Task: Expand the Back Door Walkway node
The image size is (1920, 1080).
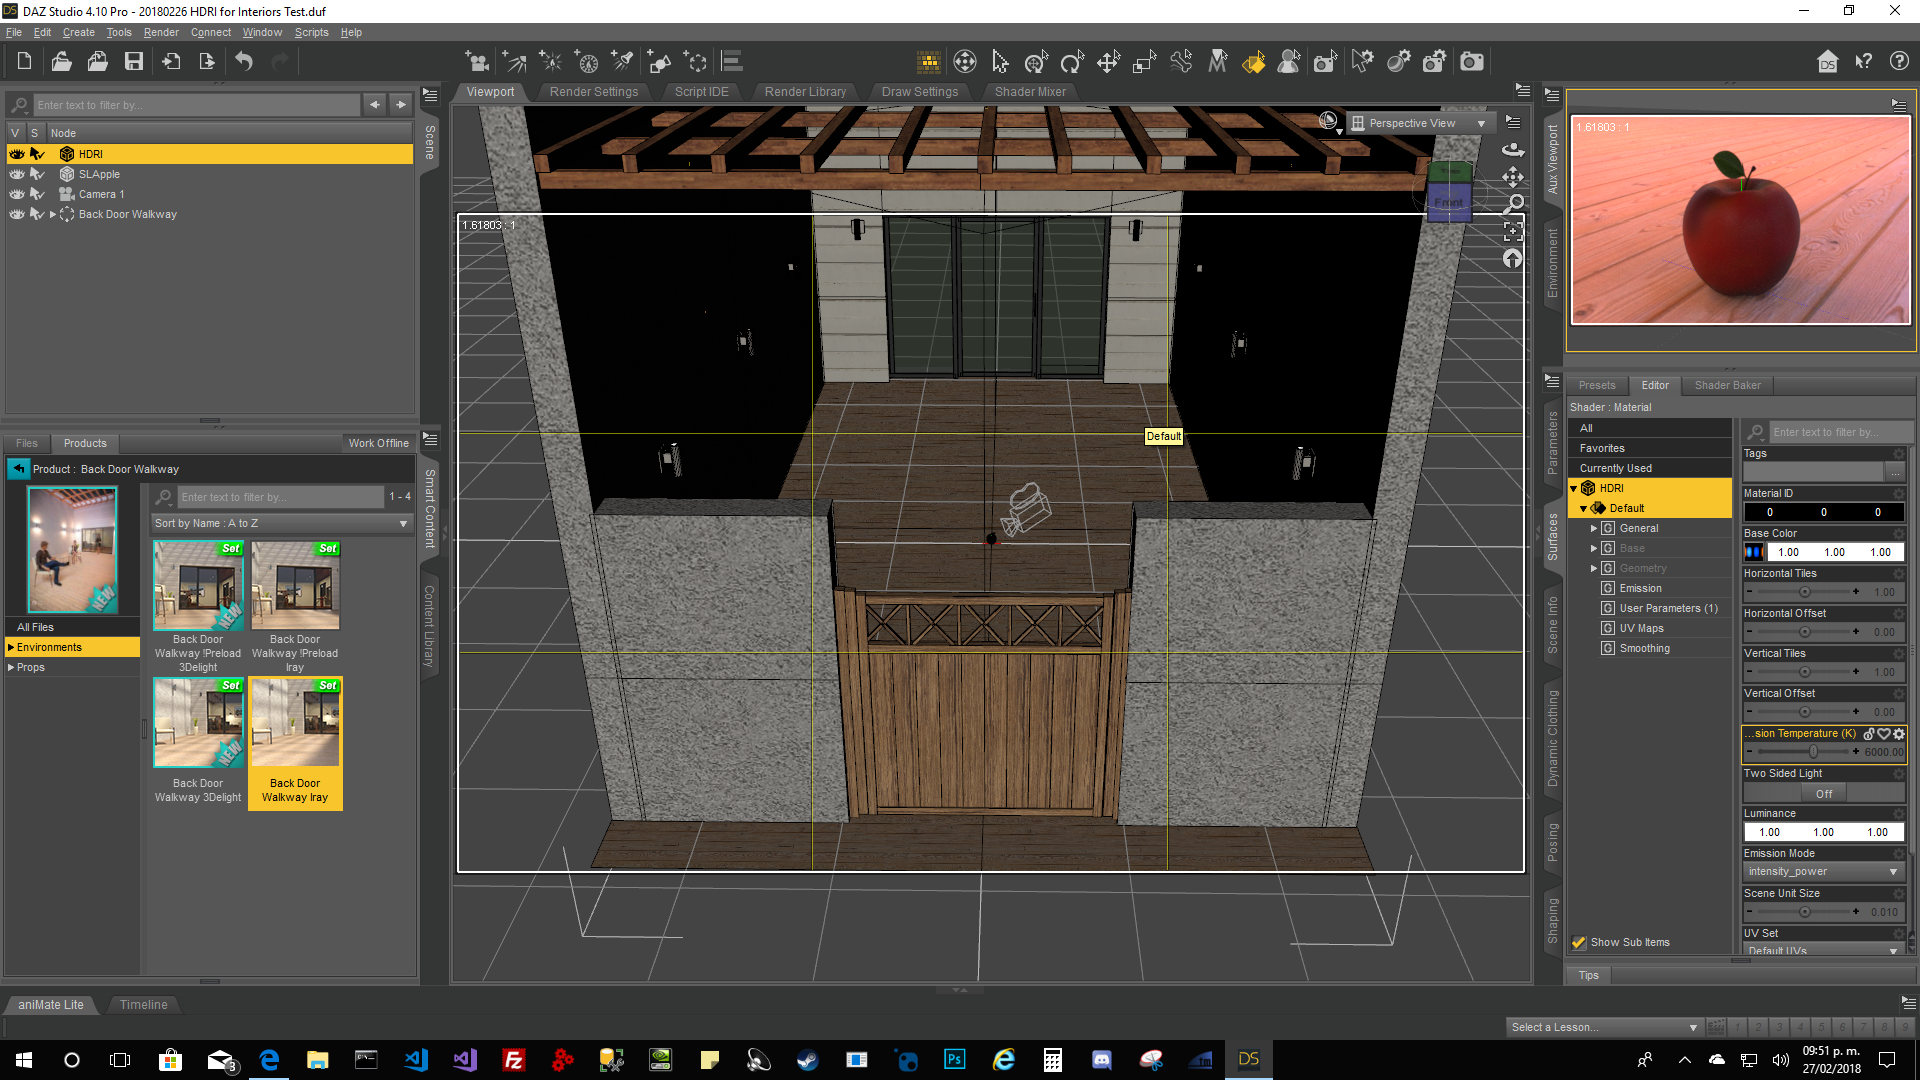Action: click(53, 214)
